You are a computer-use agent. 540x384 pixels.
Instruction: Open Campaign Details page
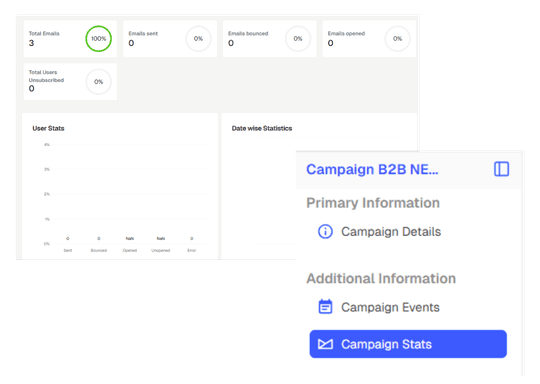click(x=391, y=231)
